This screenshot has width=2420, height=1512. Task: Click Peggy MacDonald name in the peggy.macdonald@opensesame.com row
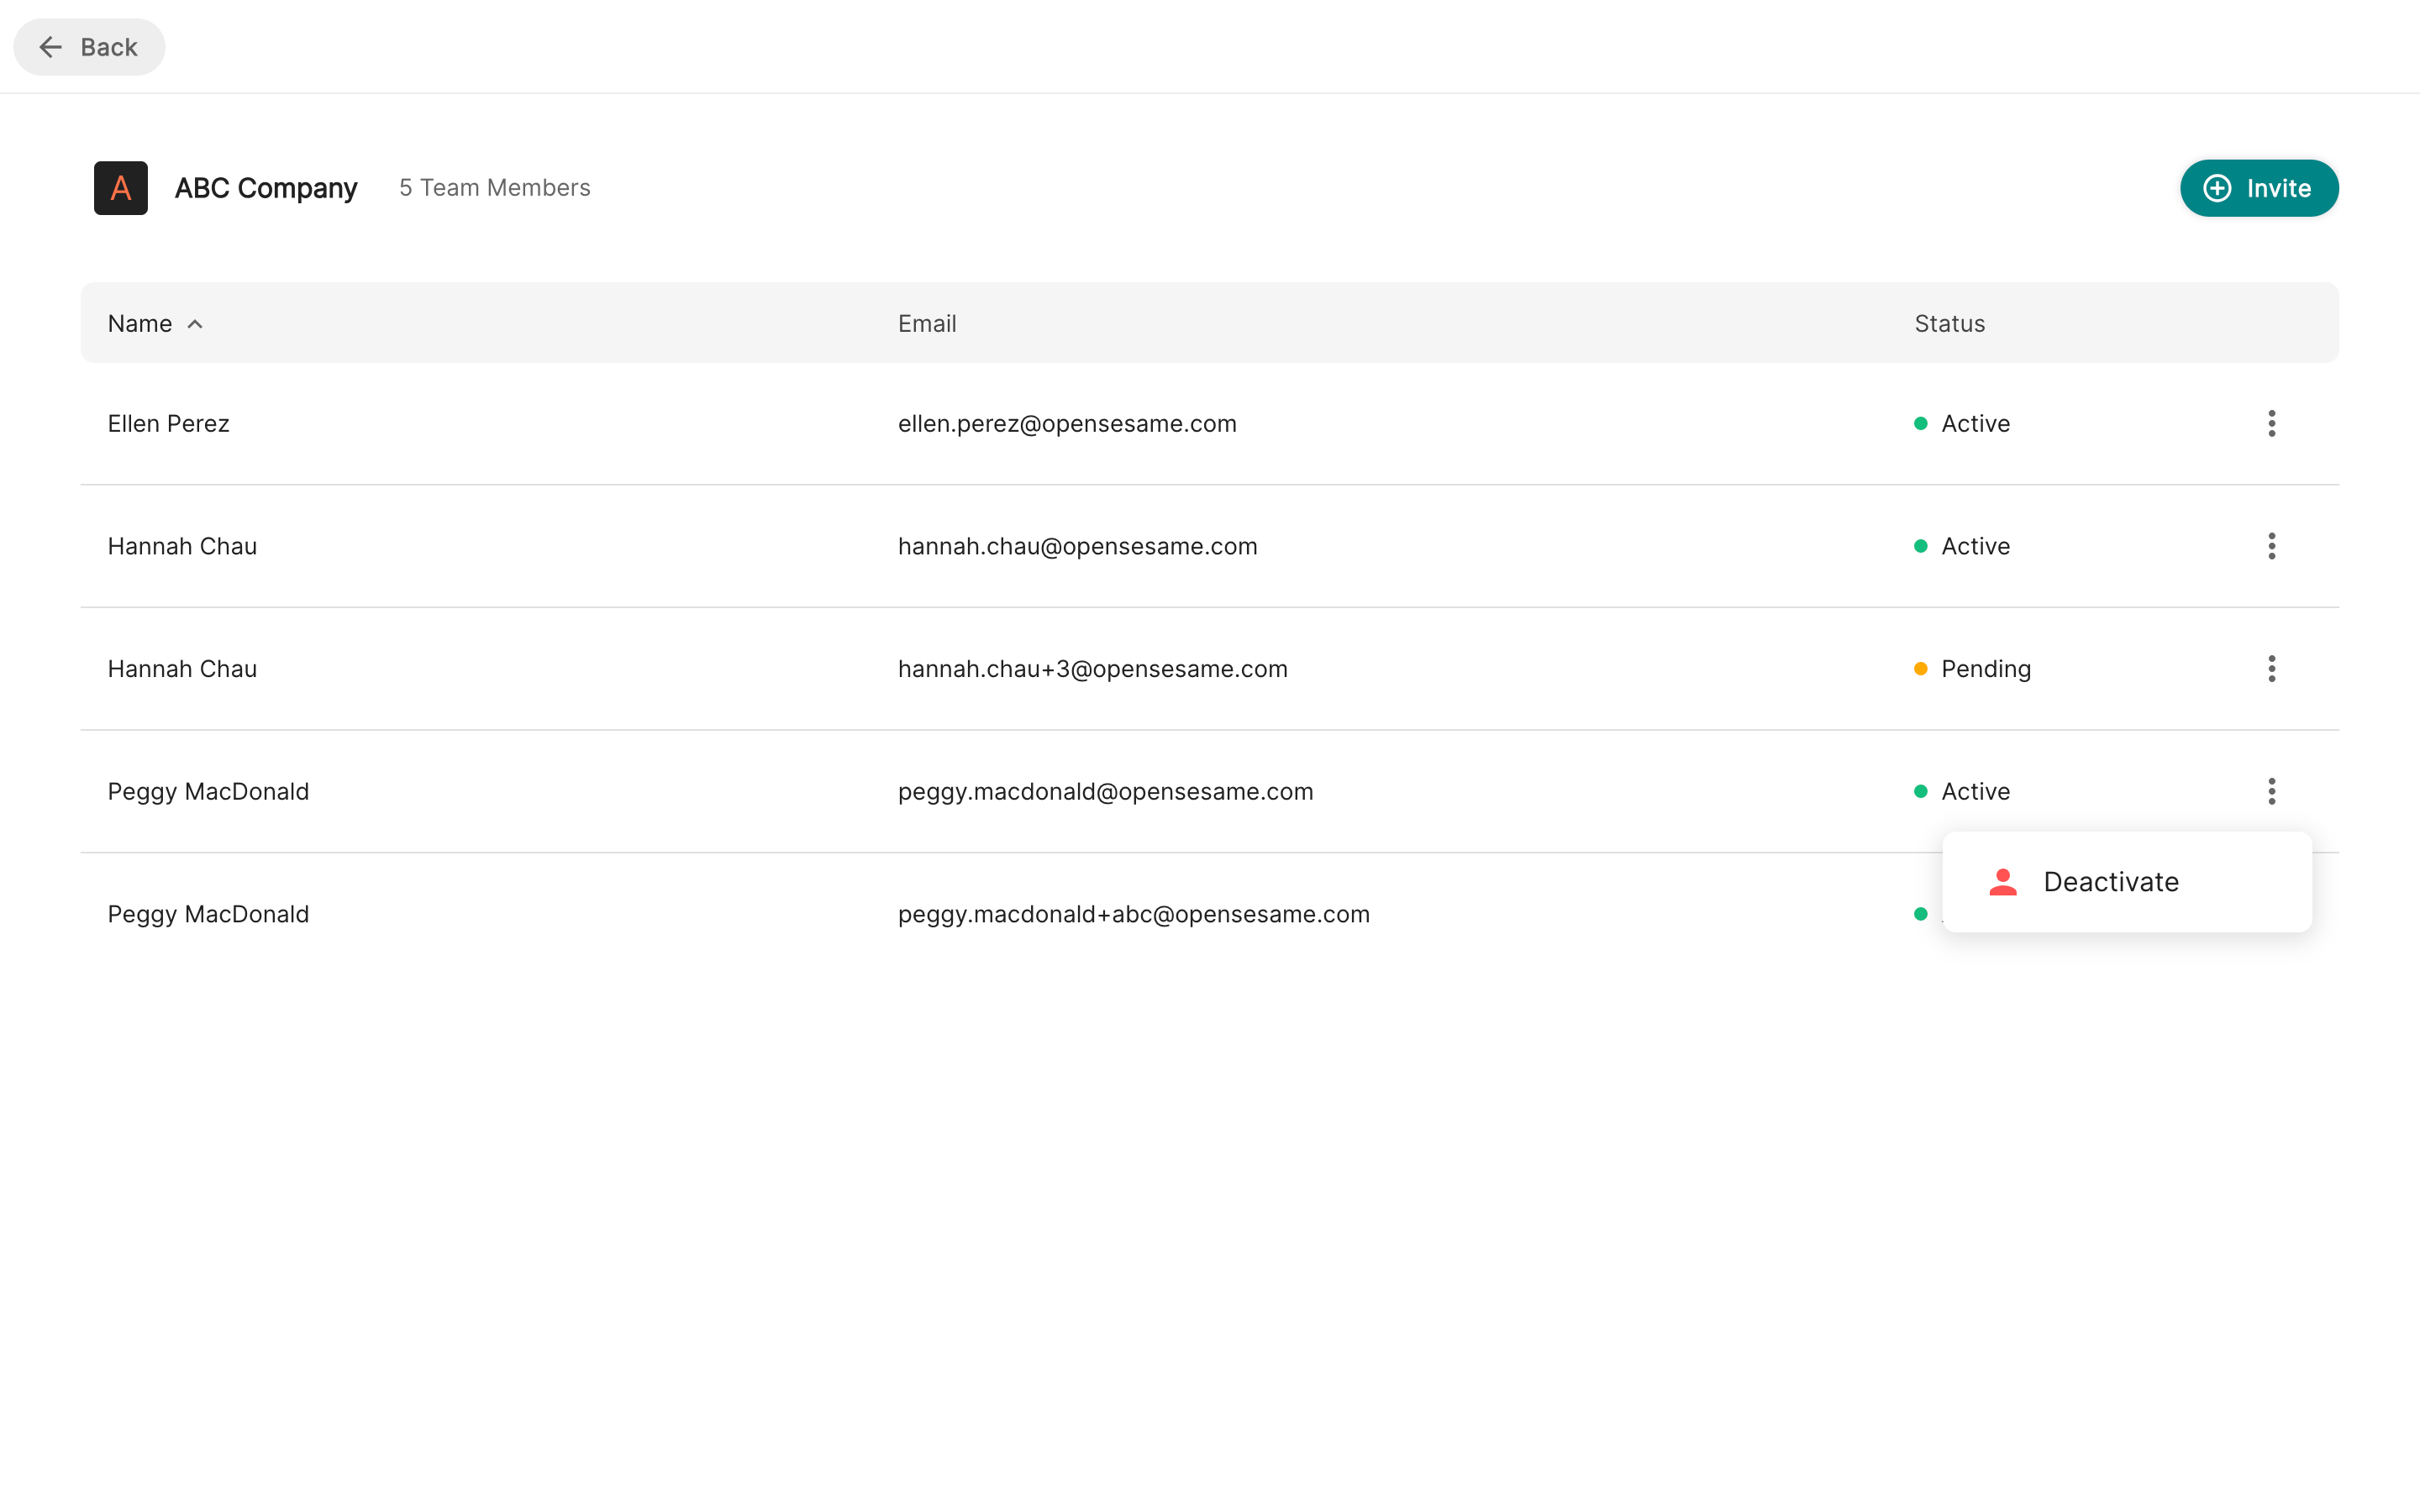209,791
